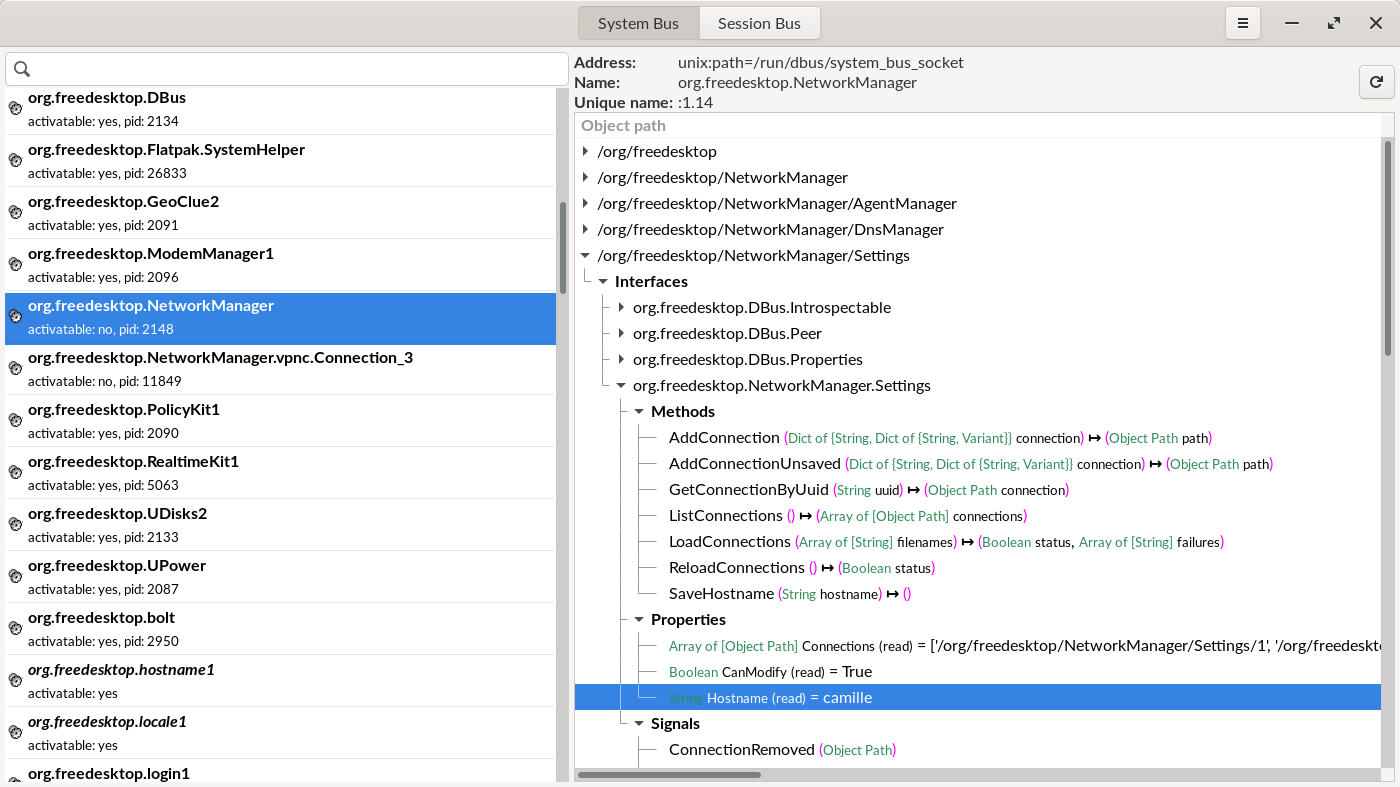Click the icon beside org.freedesktop.PolicyKit1
This screenshot has height=787, width=1400.
pyautogui.click(x=15, y=420)
